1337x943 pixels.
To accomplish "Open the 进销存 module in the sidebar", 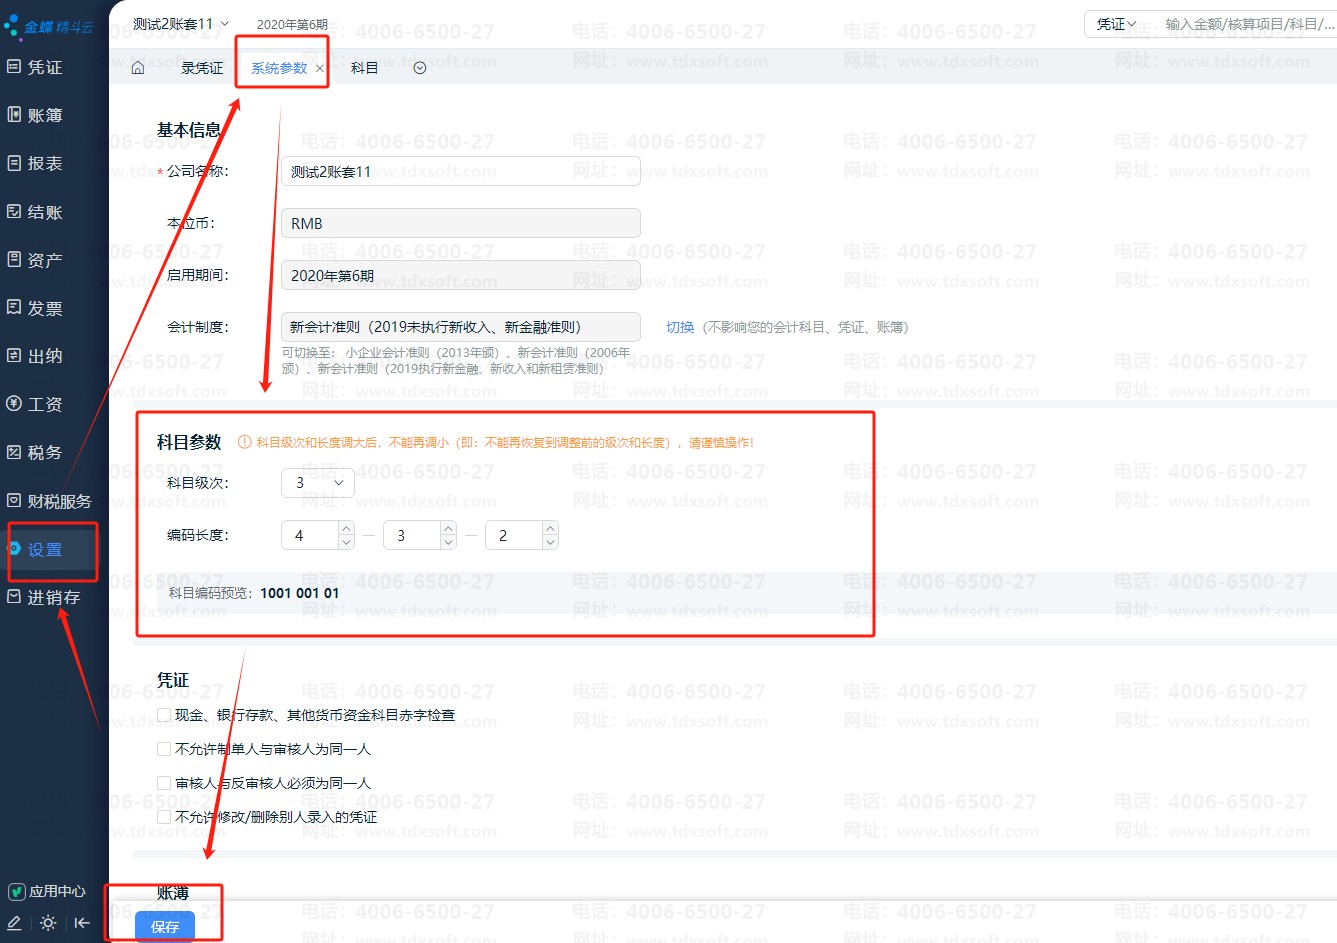I will click(45, 597).
